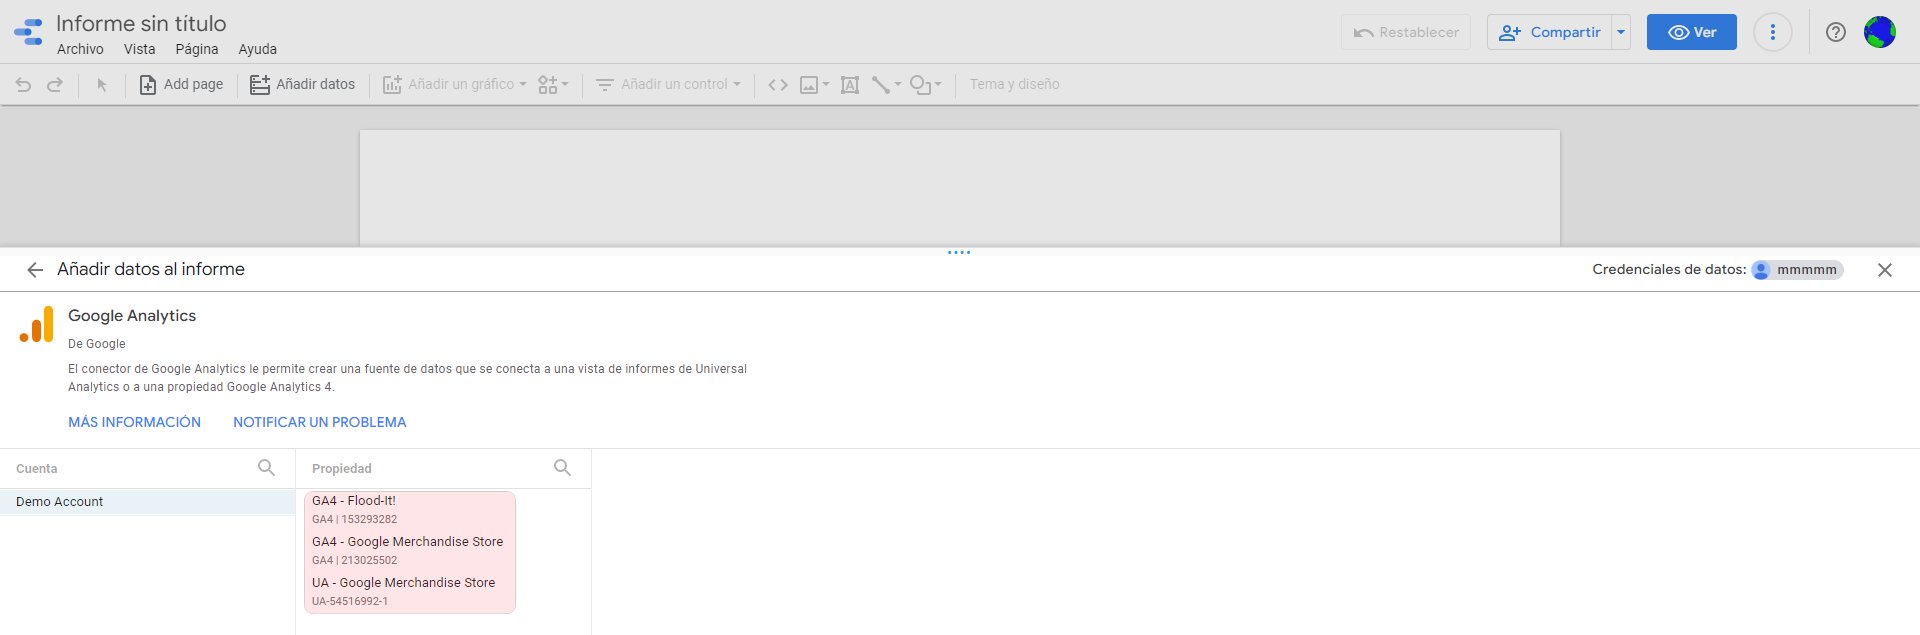Click the Compartir button
The height and width of the screenshot is (635, 1920).
1549,32
